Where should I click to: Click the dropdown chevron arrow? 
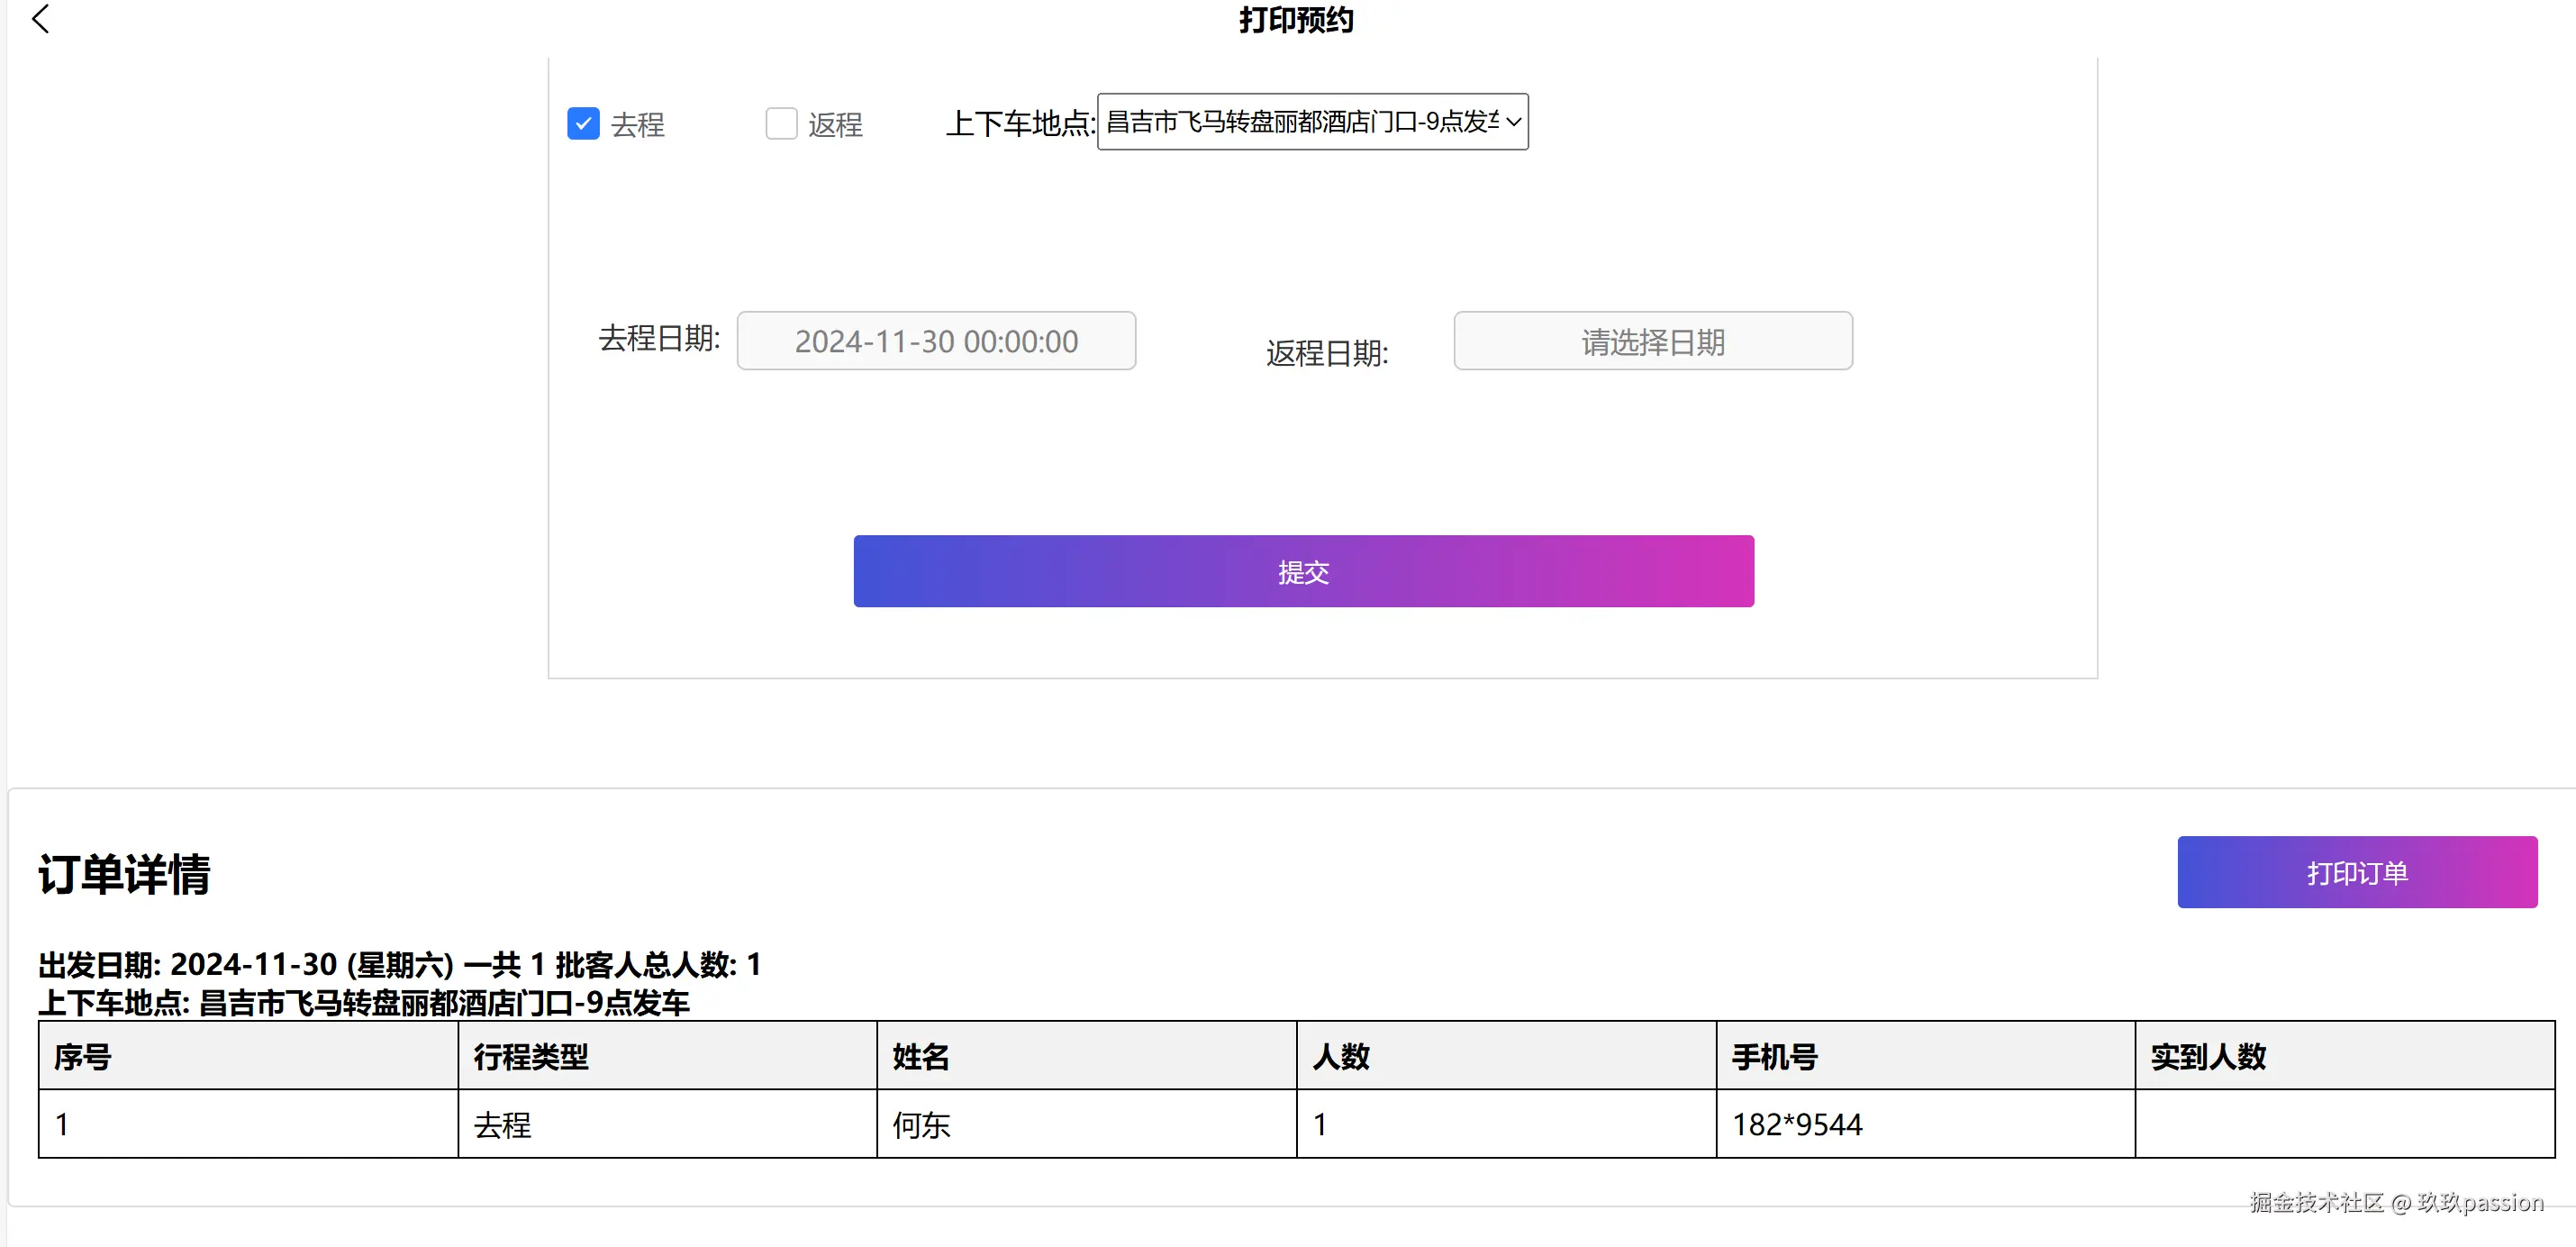[1514, 122]
